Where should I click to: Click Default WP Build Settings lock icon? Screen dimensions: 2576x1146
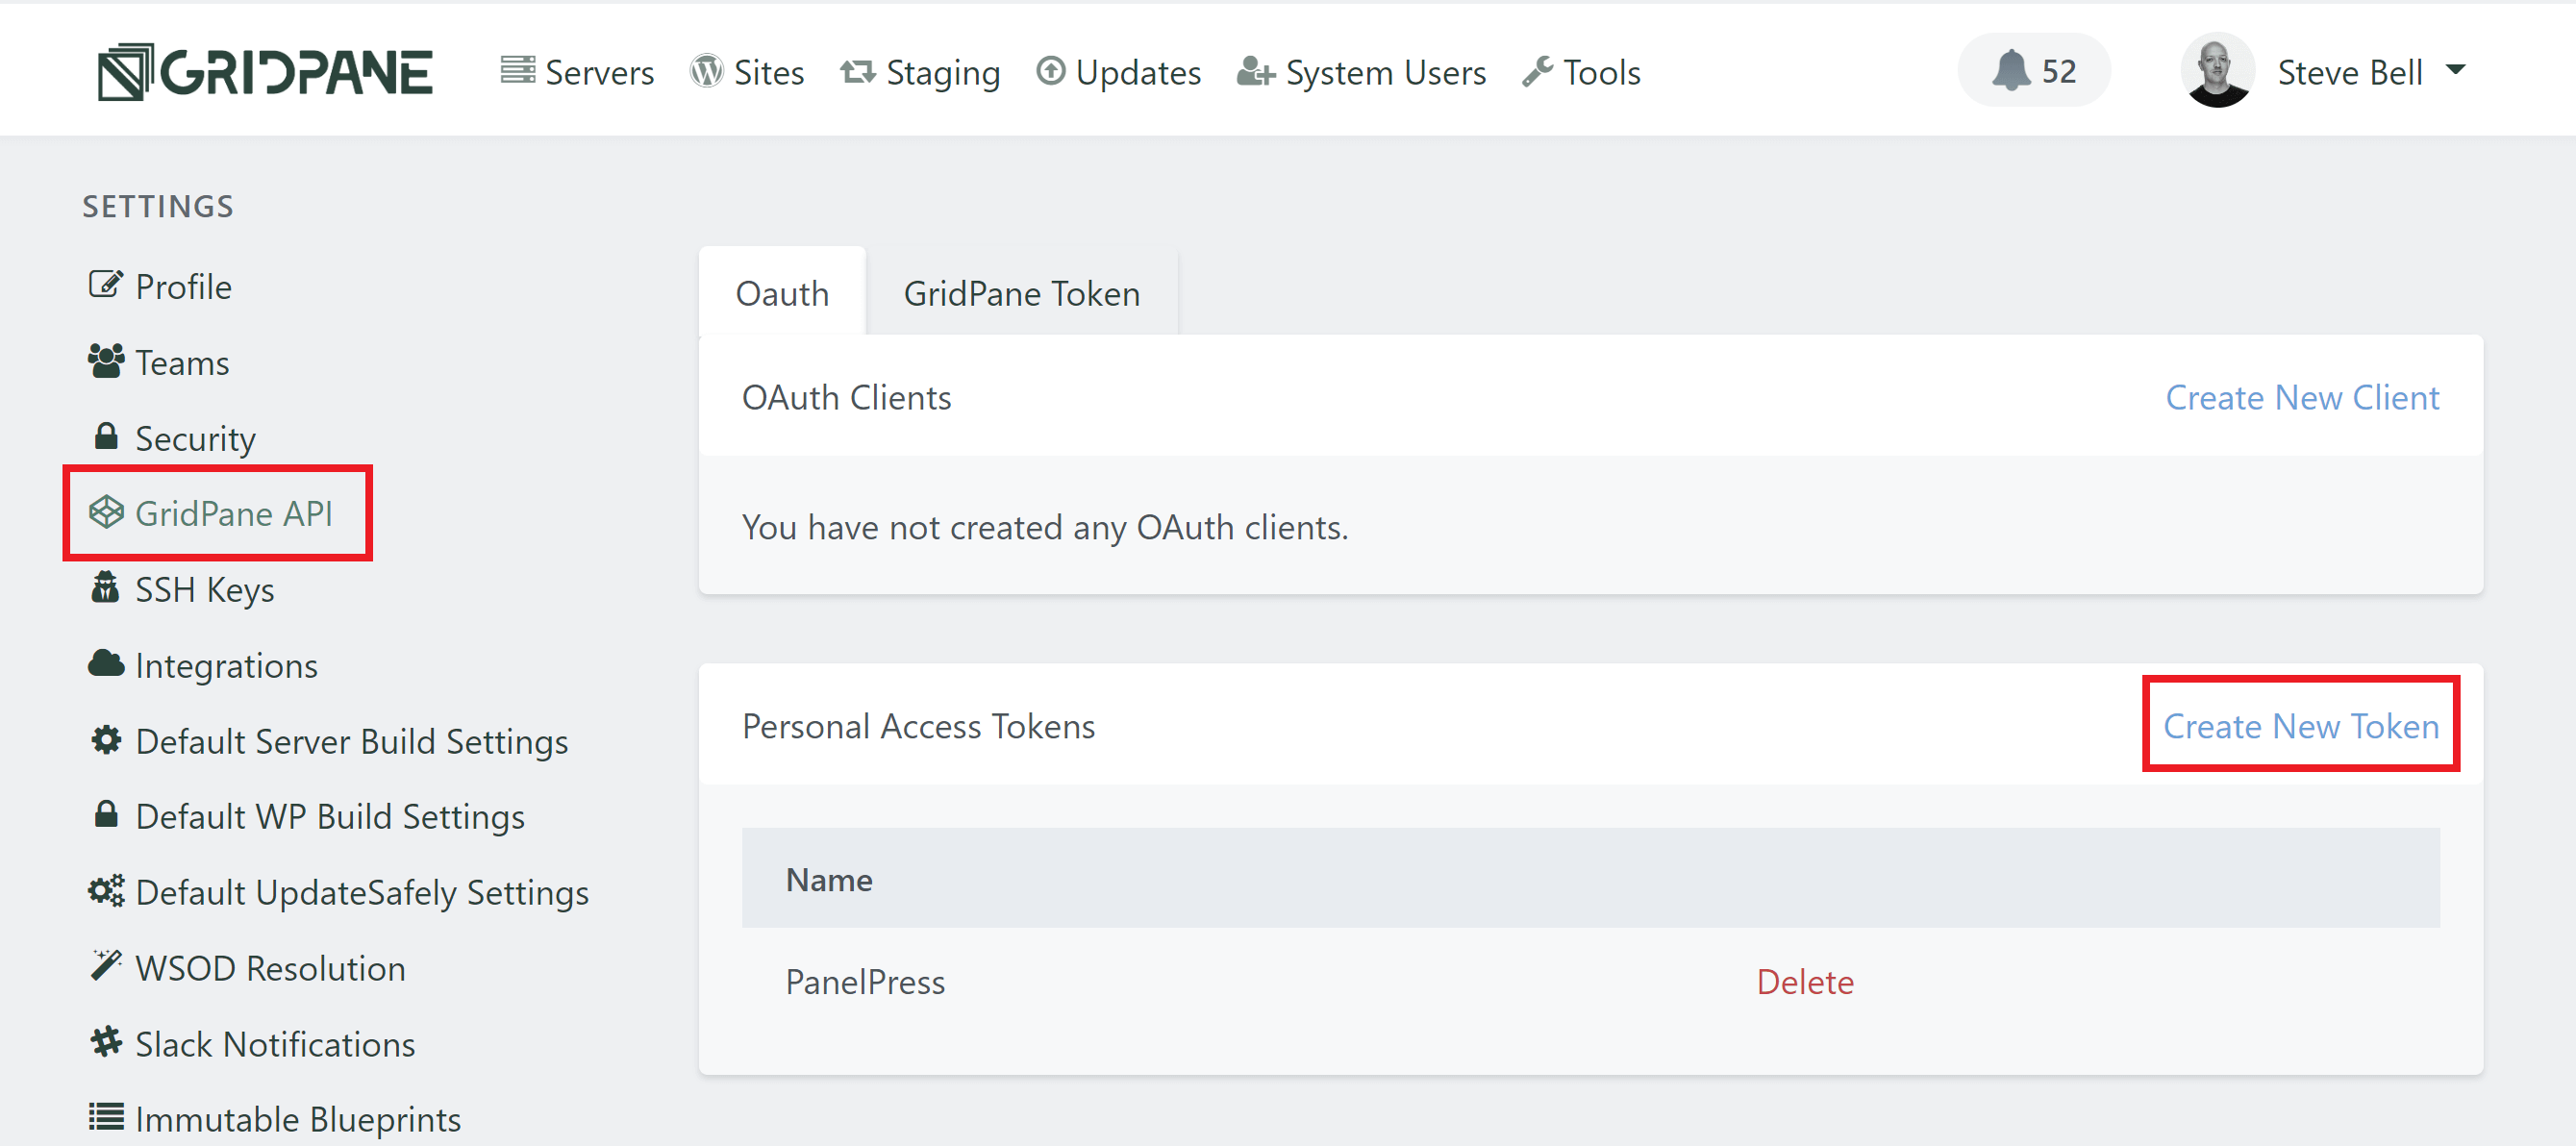click(106, 814)
